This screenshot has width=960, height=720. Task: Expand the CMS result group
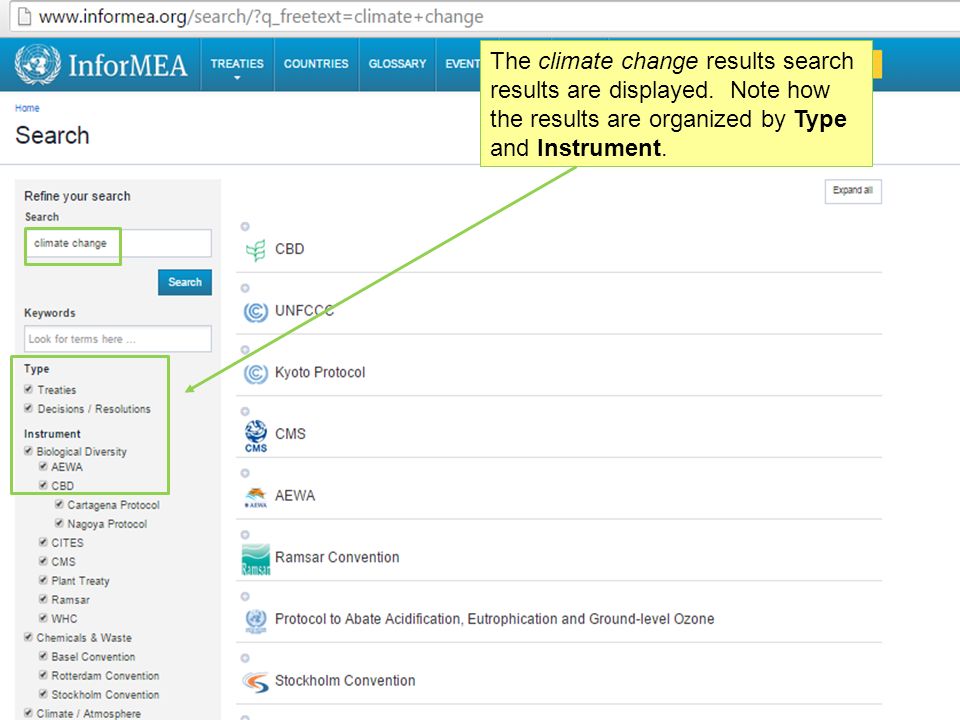(x=245, y=411)
